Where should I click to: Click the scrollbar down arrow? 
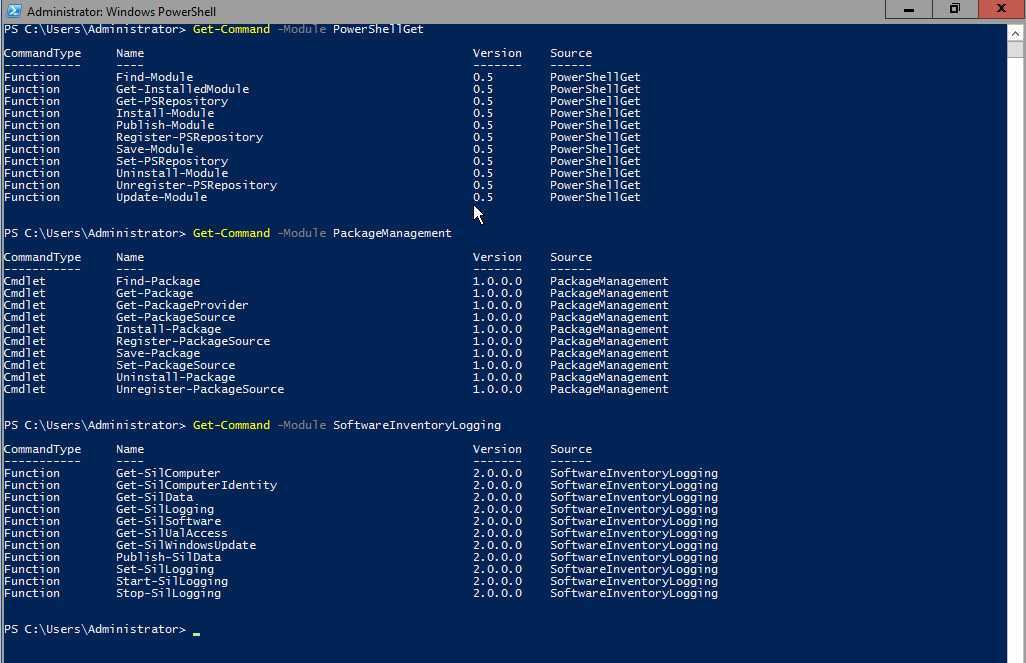[x=1015, y=654]
